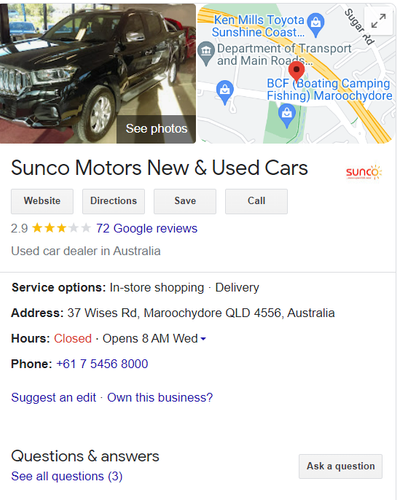397x500 pixels.
Task: Click the star rating icons
Action: coord(61,228)
